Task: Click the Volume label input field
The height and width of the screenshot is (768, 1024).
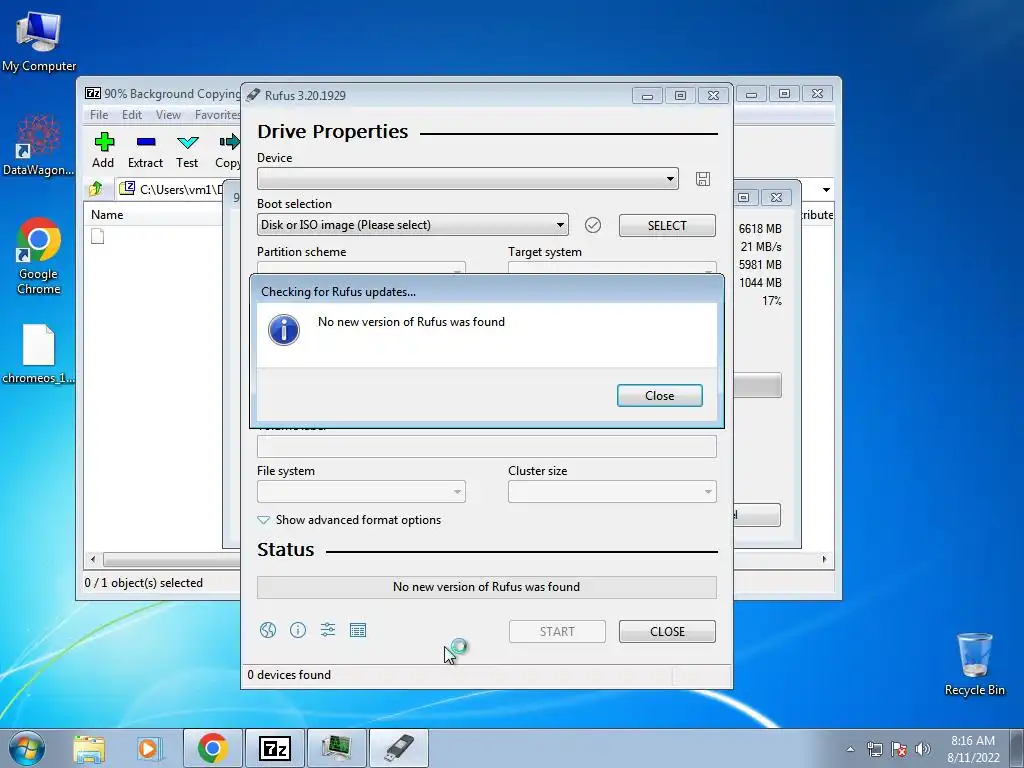Action: coord(487,447)
